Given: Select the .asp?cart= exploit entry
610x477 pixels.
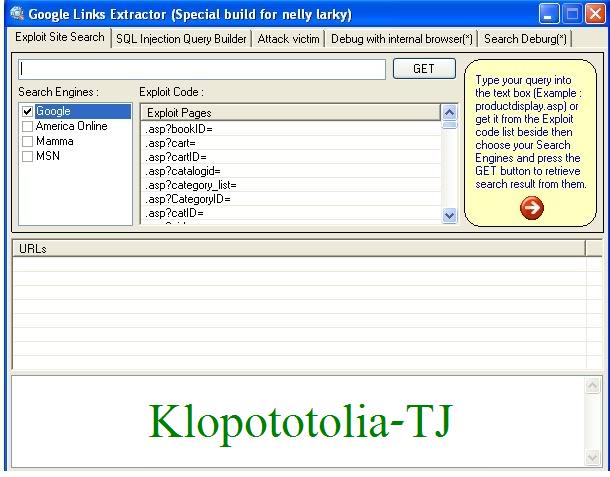Looking at the screenshot, I should 291,143.
